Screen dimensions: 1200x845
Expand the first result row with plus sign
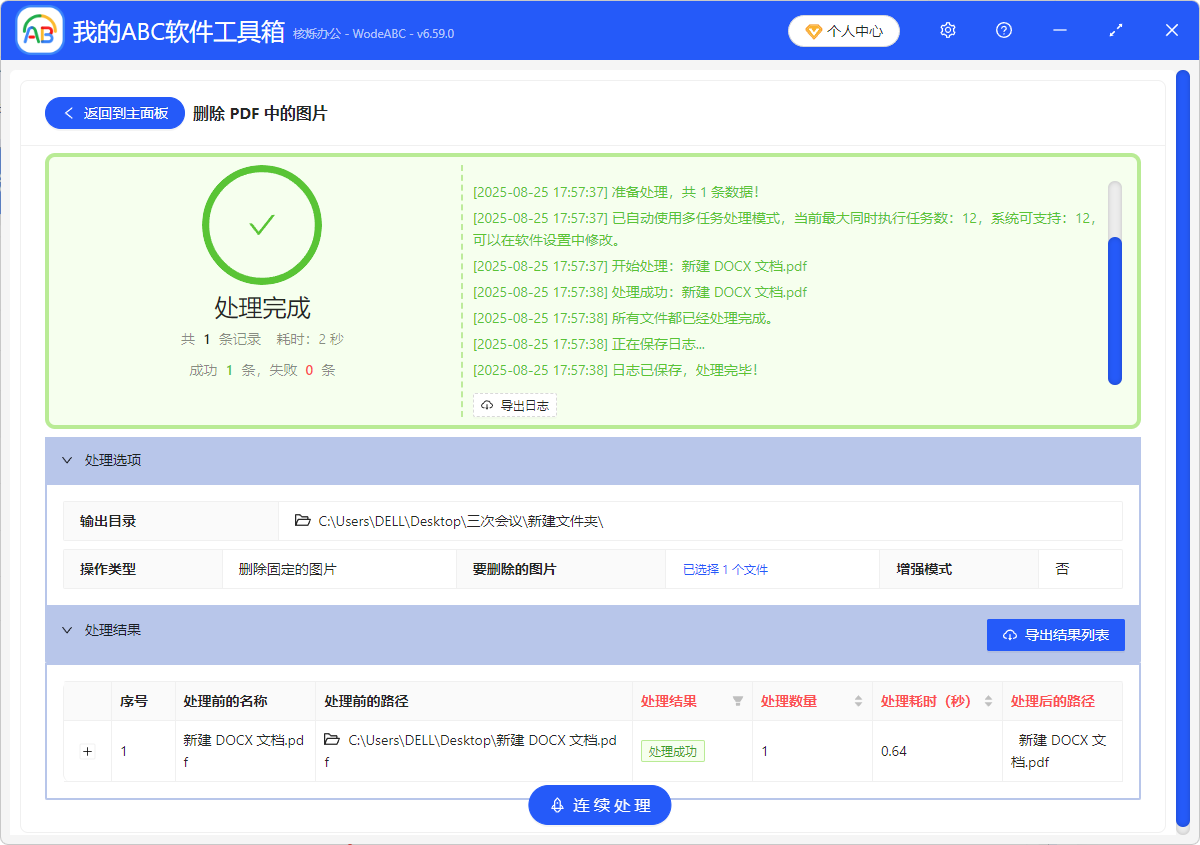[87, 750]
